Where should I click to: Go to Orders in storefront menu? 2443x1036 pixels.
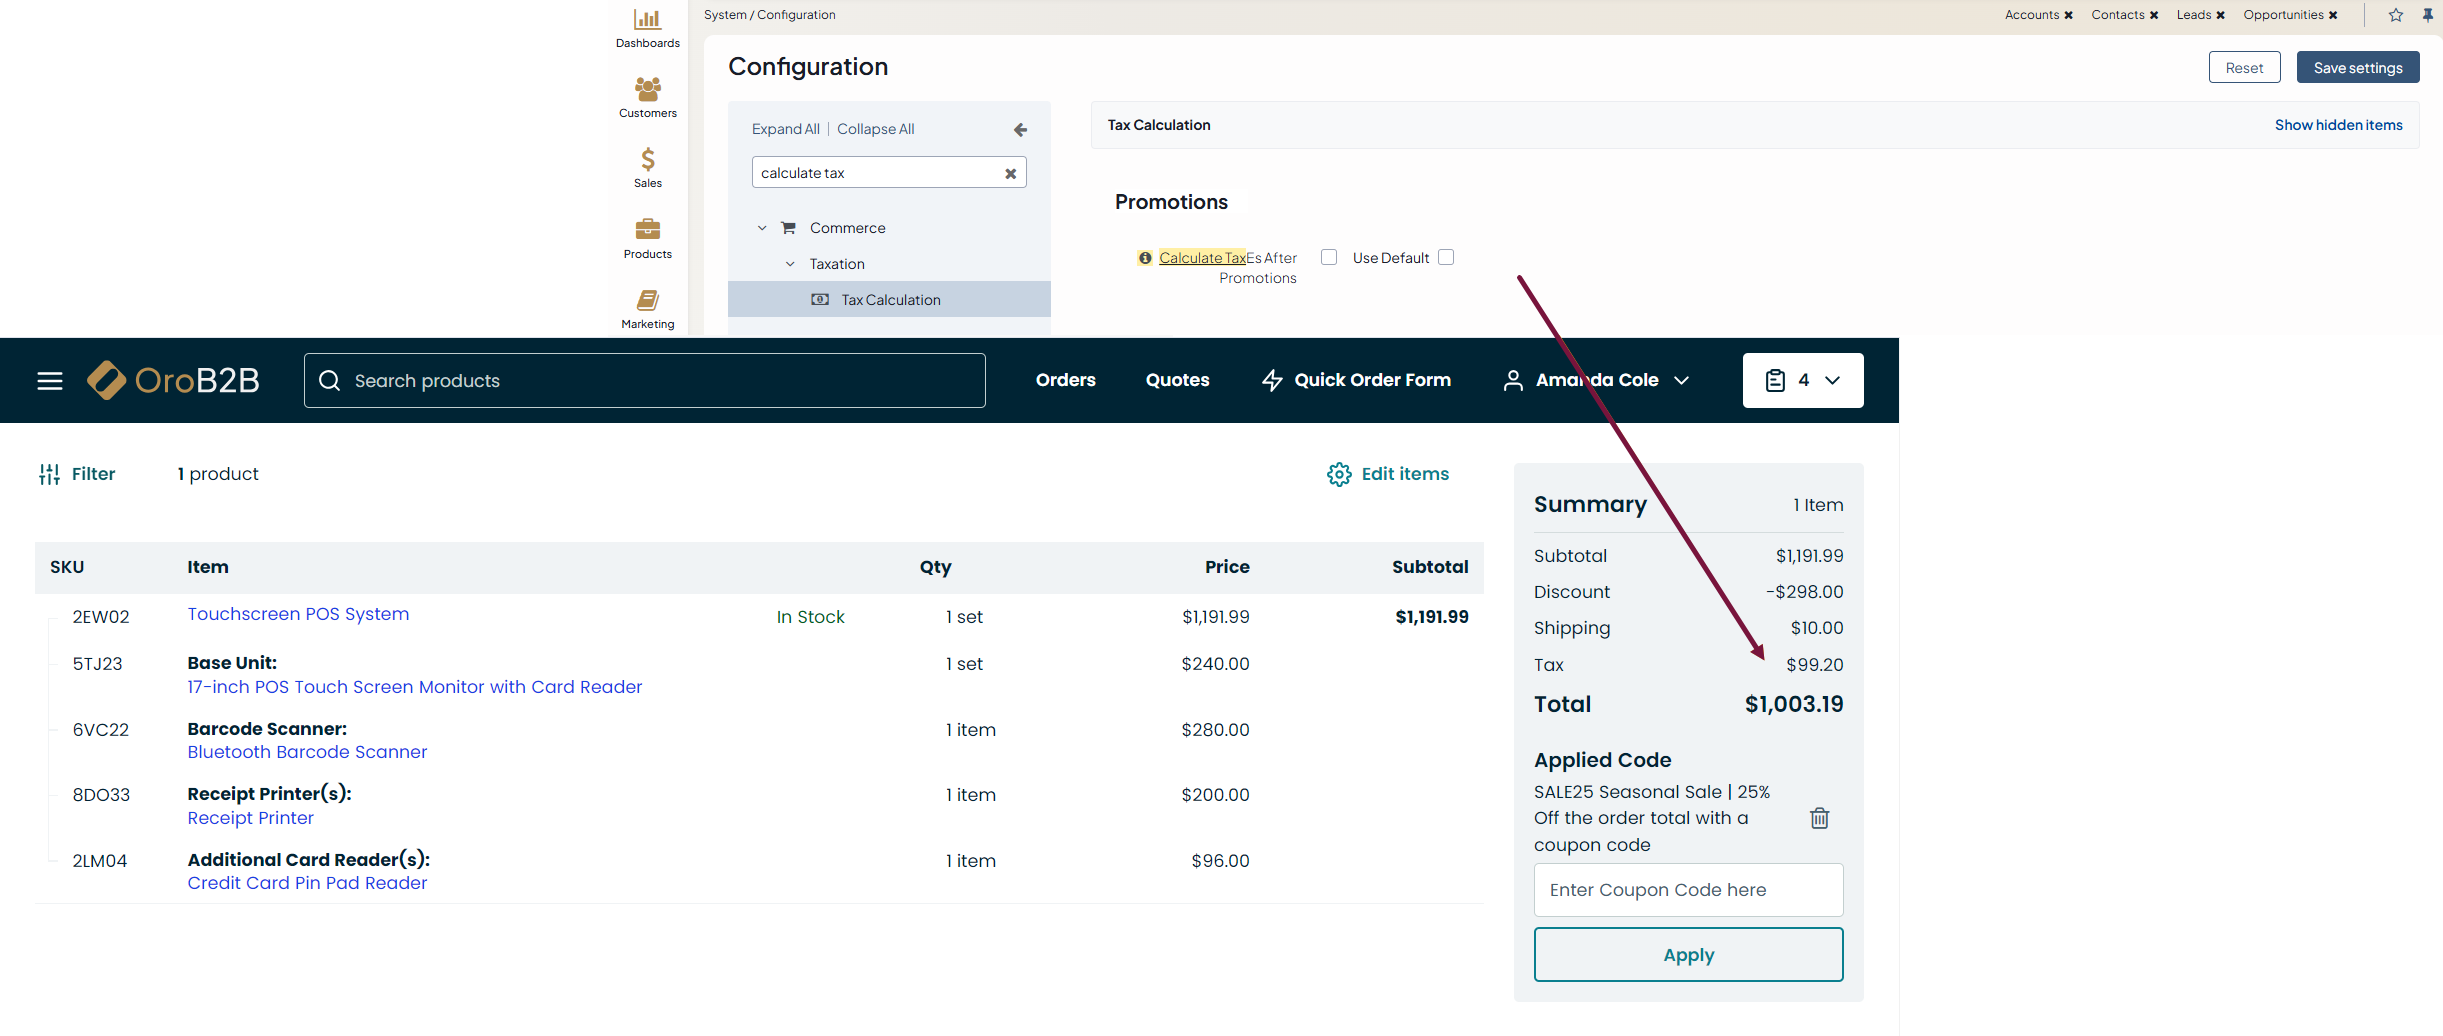[x=1065, y=380]
